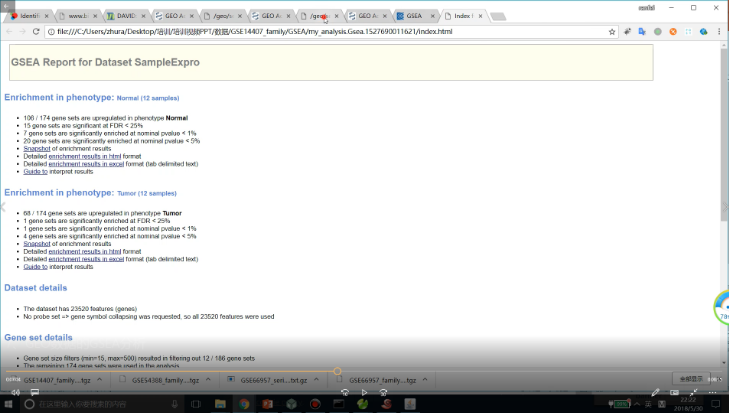Image resolution: width=729 pixels, height=413 pixels.
Task: Click the blue globe extension icon
Action: click(703, 32)
